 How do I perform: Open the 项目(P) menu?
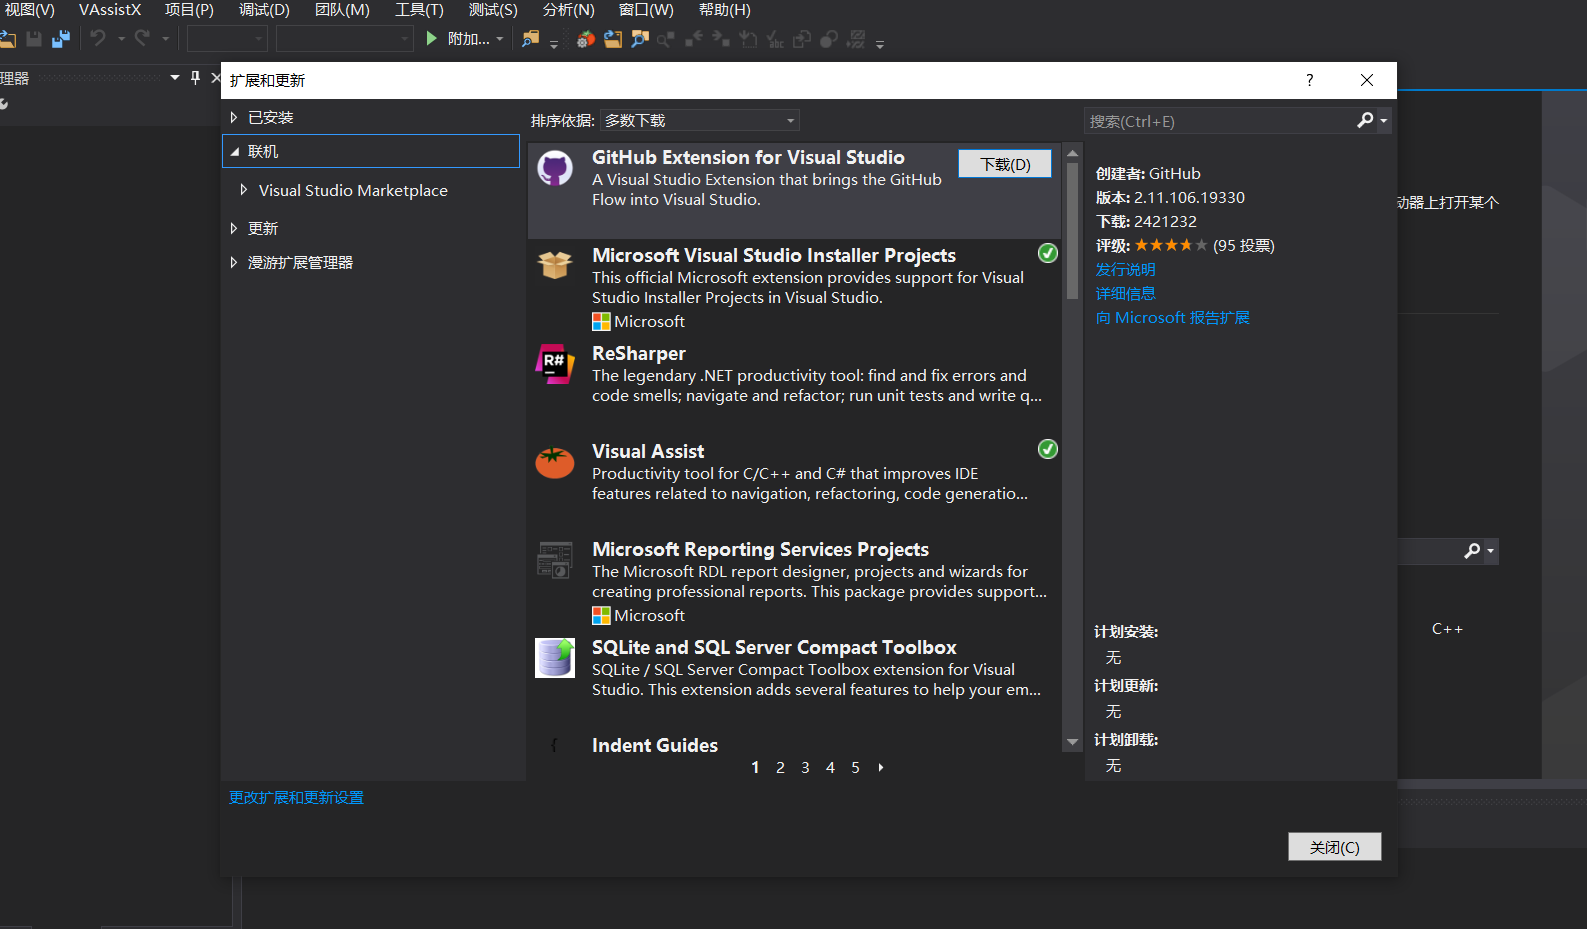(189, 10)
